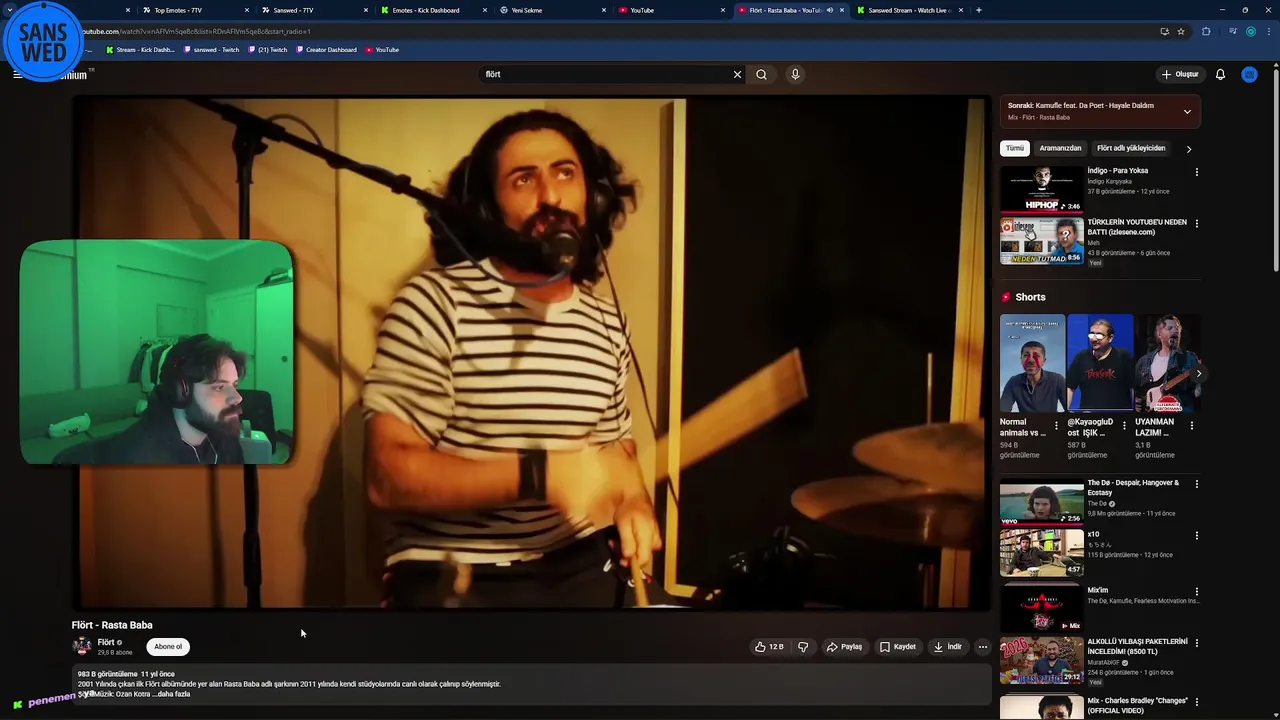
Task: Expand the description with ...daha fazla
Action: coord(170,694)
